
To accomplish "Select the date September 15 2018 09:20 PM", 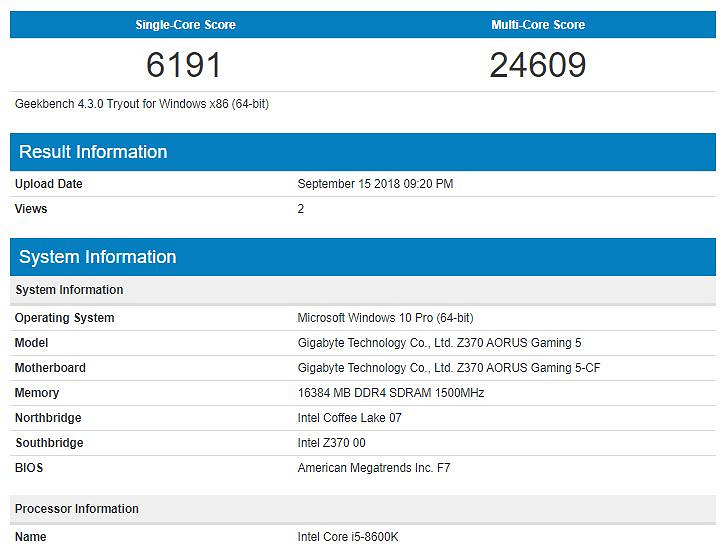I will [375, 184].
